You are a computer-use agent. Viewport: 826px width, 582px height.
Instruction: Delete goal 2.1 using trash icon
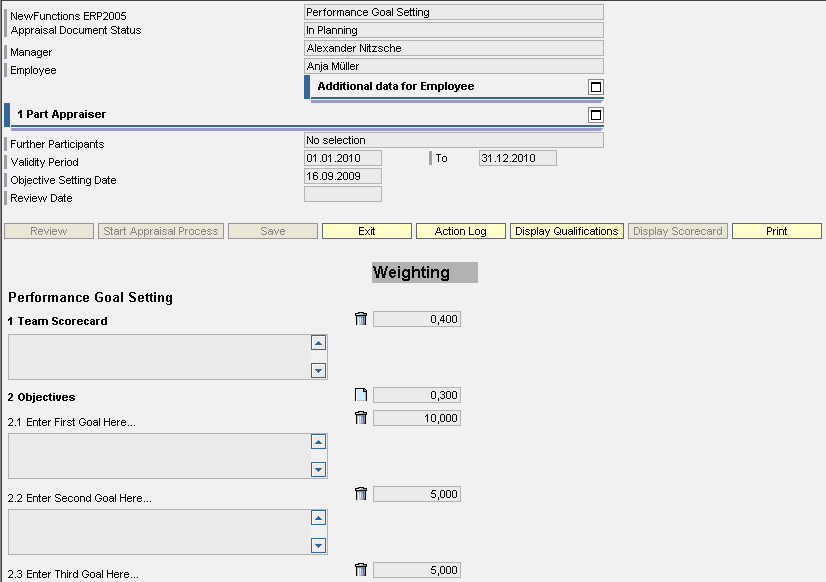[361, 418]
